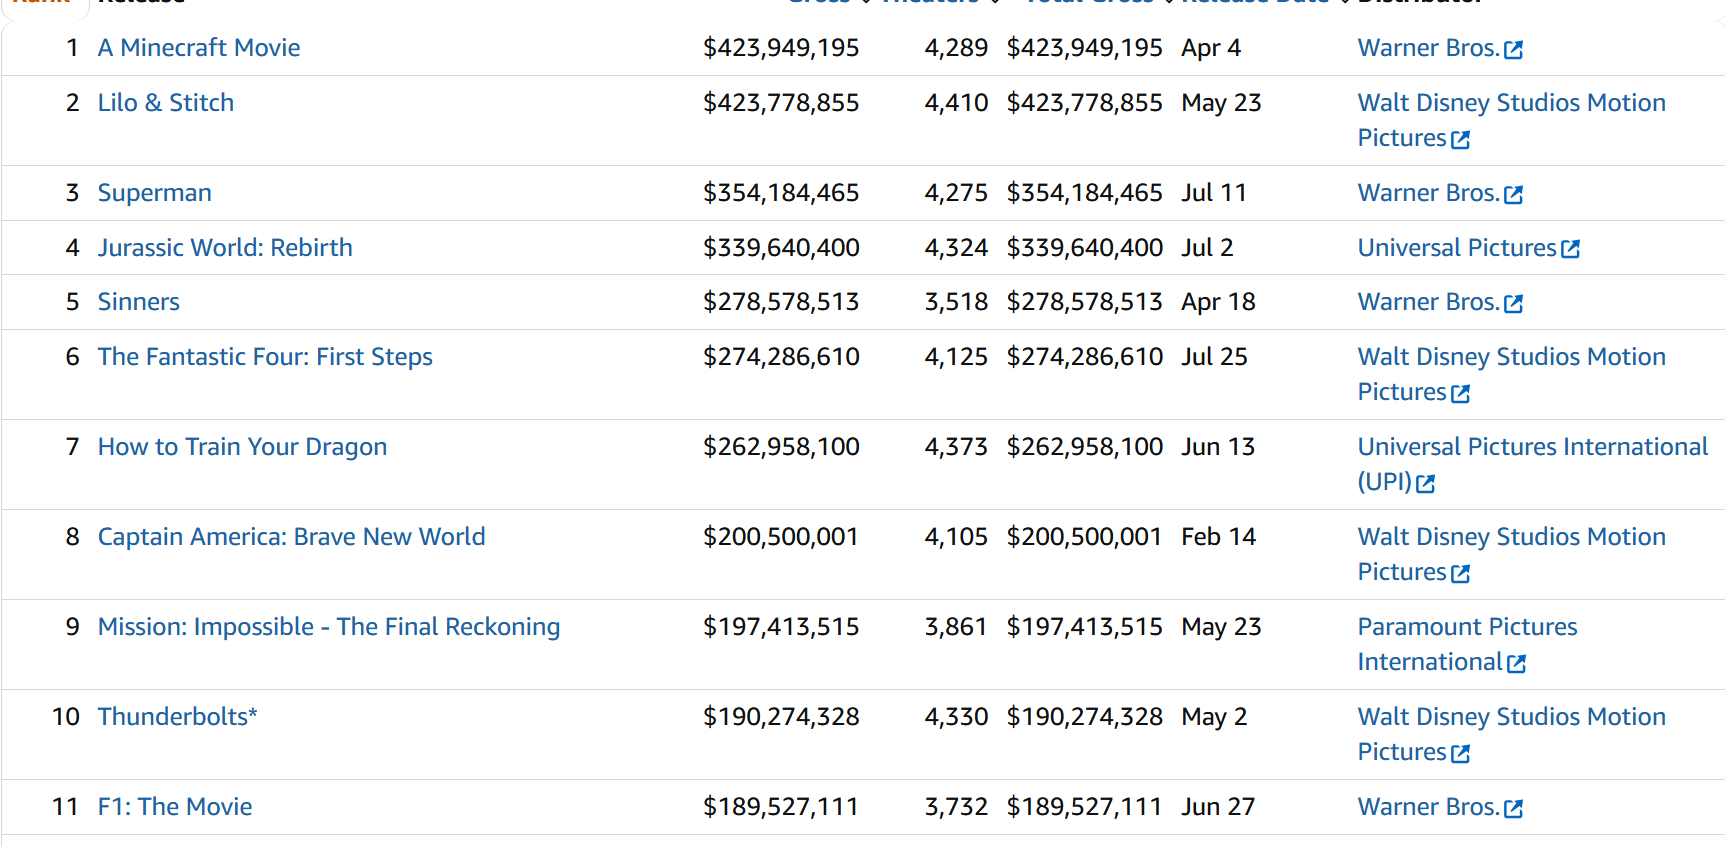The image size is (1736, 847).
Task: Open Warner Bros. distributor link for Superman
Action: [1428, 193]
